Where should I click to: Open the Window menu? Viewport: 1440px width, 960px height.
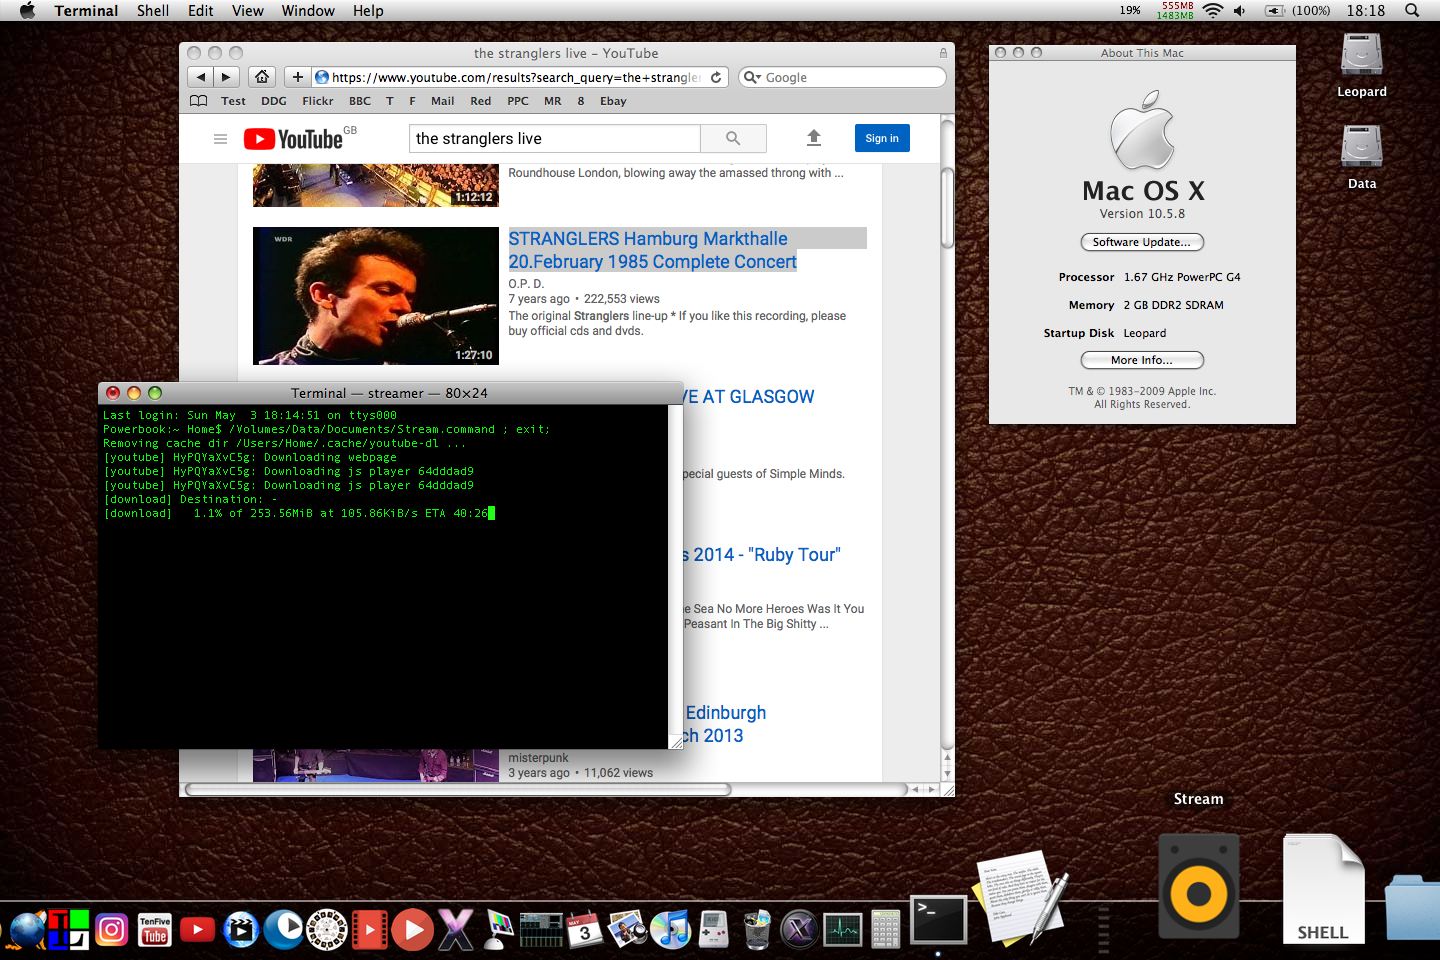coord(308,10)
